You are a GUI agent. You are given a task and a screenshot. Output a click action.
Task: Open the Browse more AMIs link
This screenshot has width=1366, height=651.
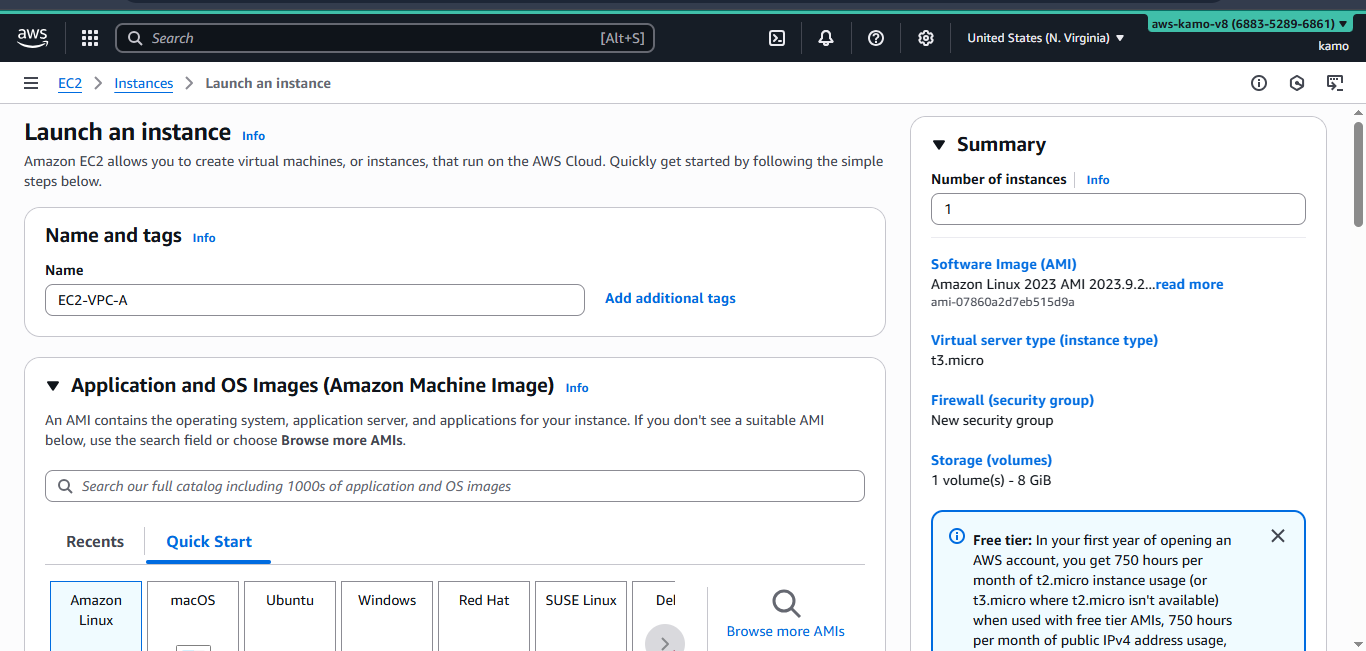(785, 631)
